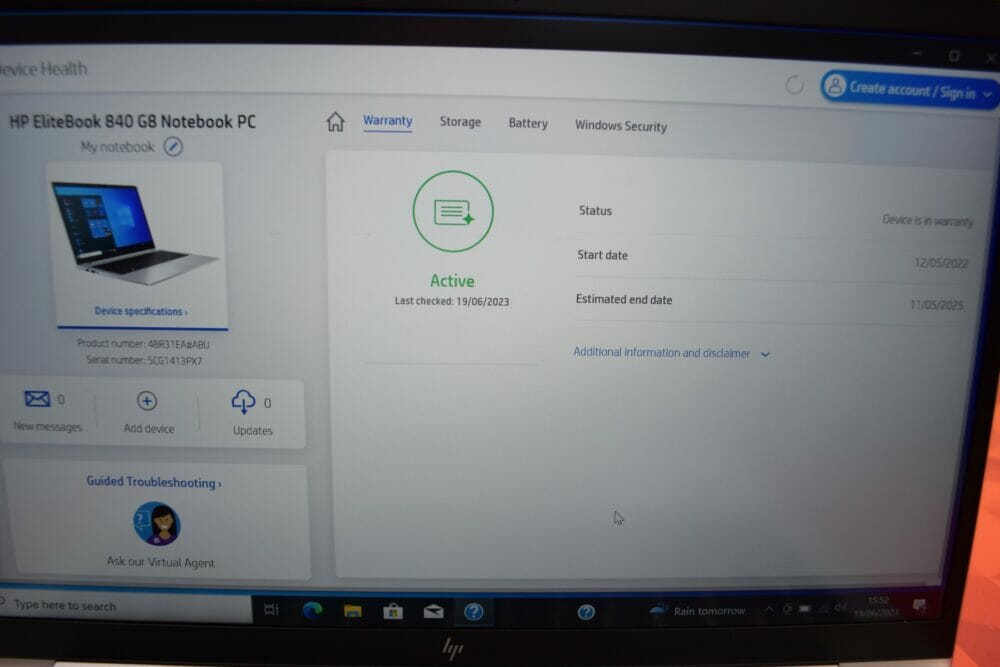
Task: Open the Mail app from the taskbar
Action: pyautogui.click(x=434, y=612)
